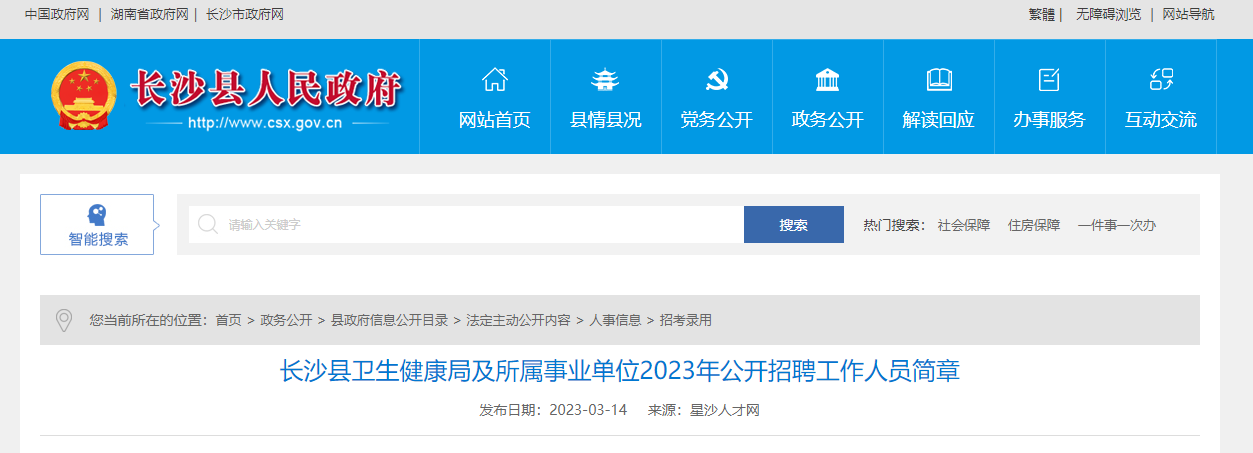
Task: Click the 长沙县人民政府 site title
Action: pyautogui.click(x=265, y=89)
